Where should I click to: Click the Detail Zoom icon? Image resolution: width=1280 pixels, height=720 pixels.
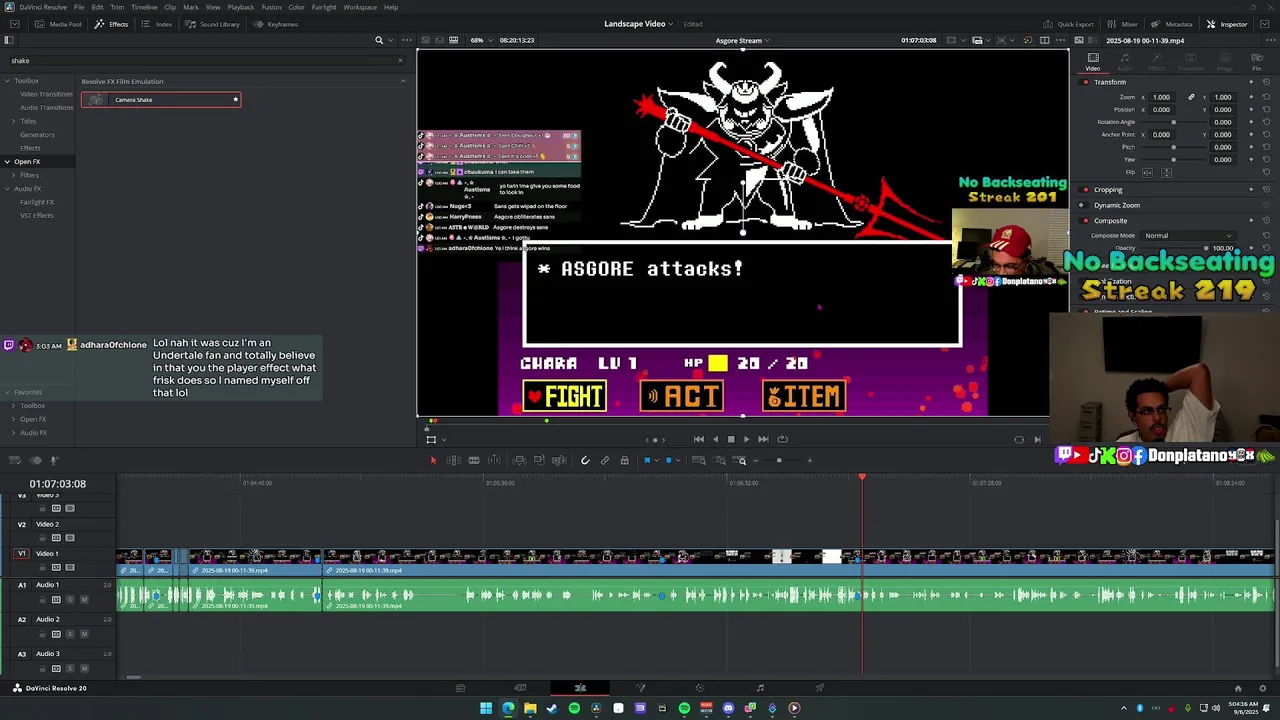720,460
